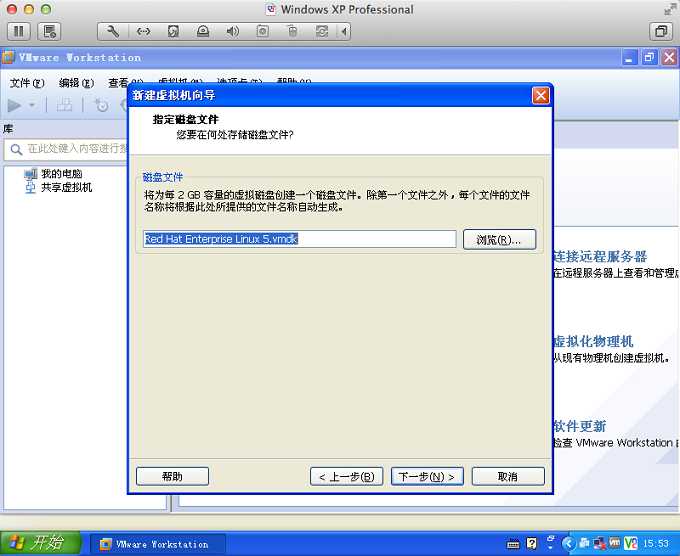Open the dropdown arrow next to the play button

[x=32, y=105]
